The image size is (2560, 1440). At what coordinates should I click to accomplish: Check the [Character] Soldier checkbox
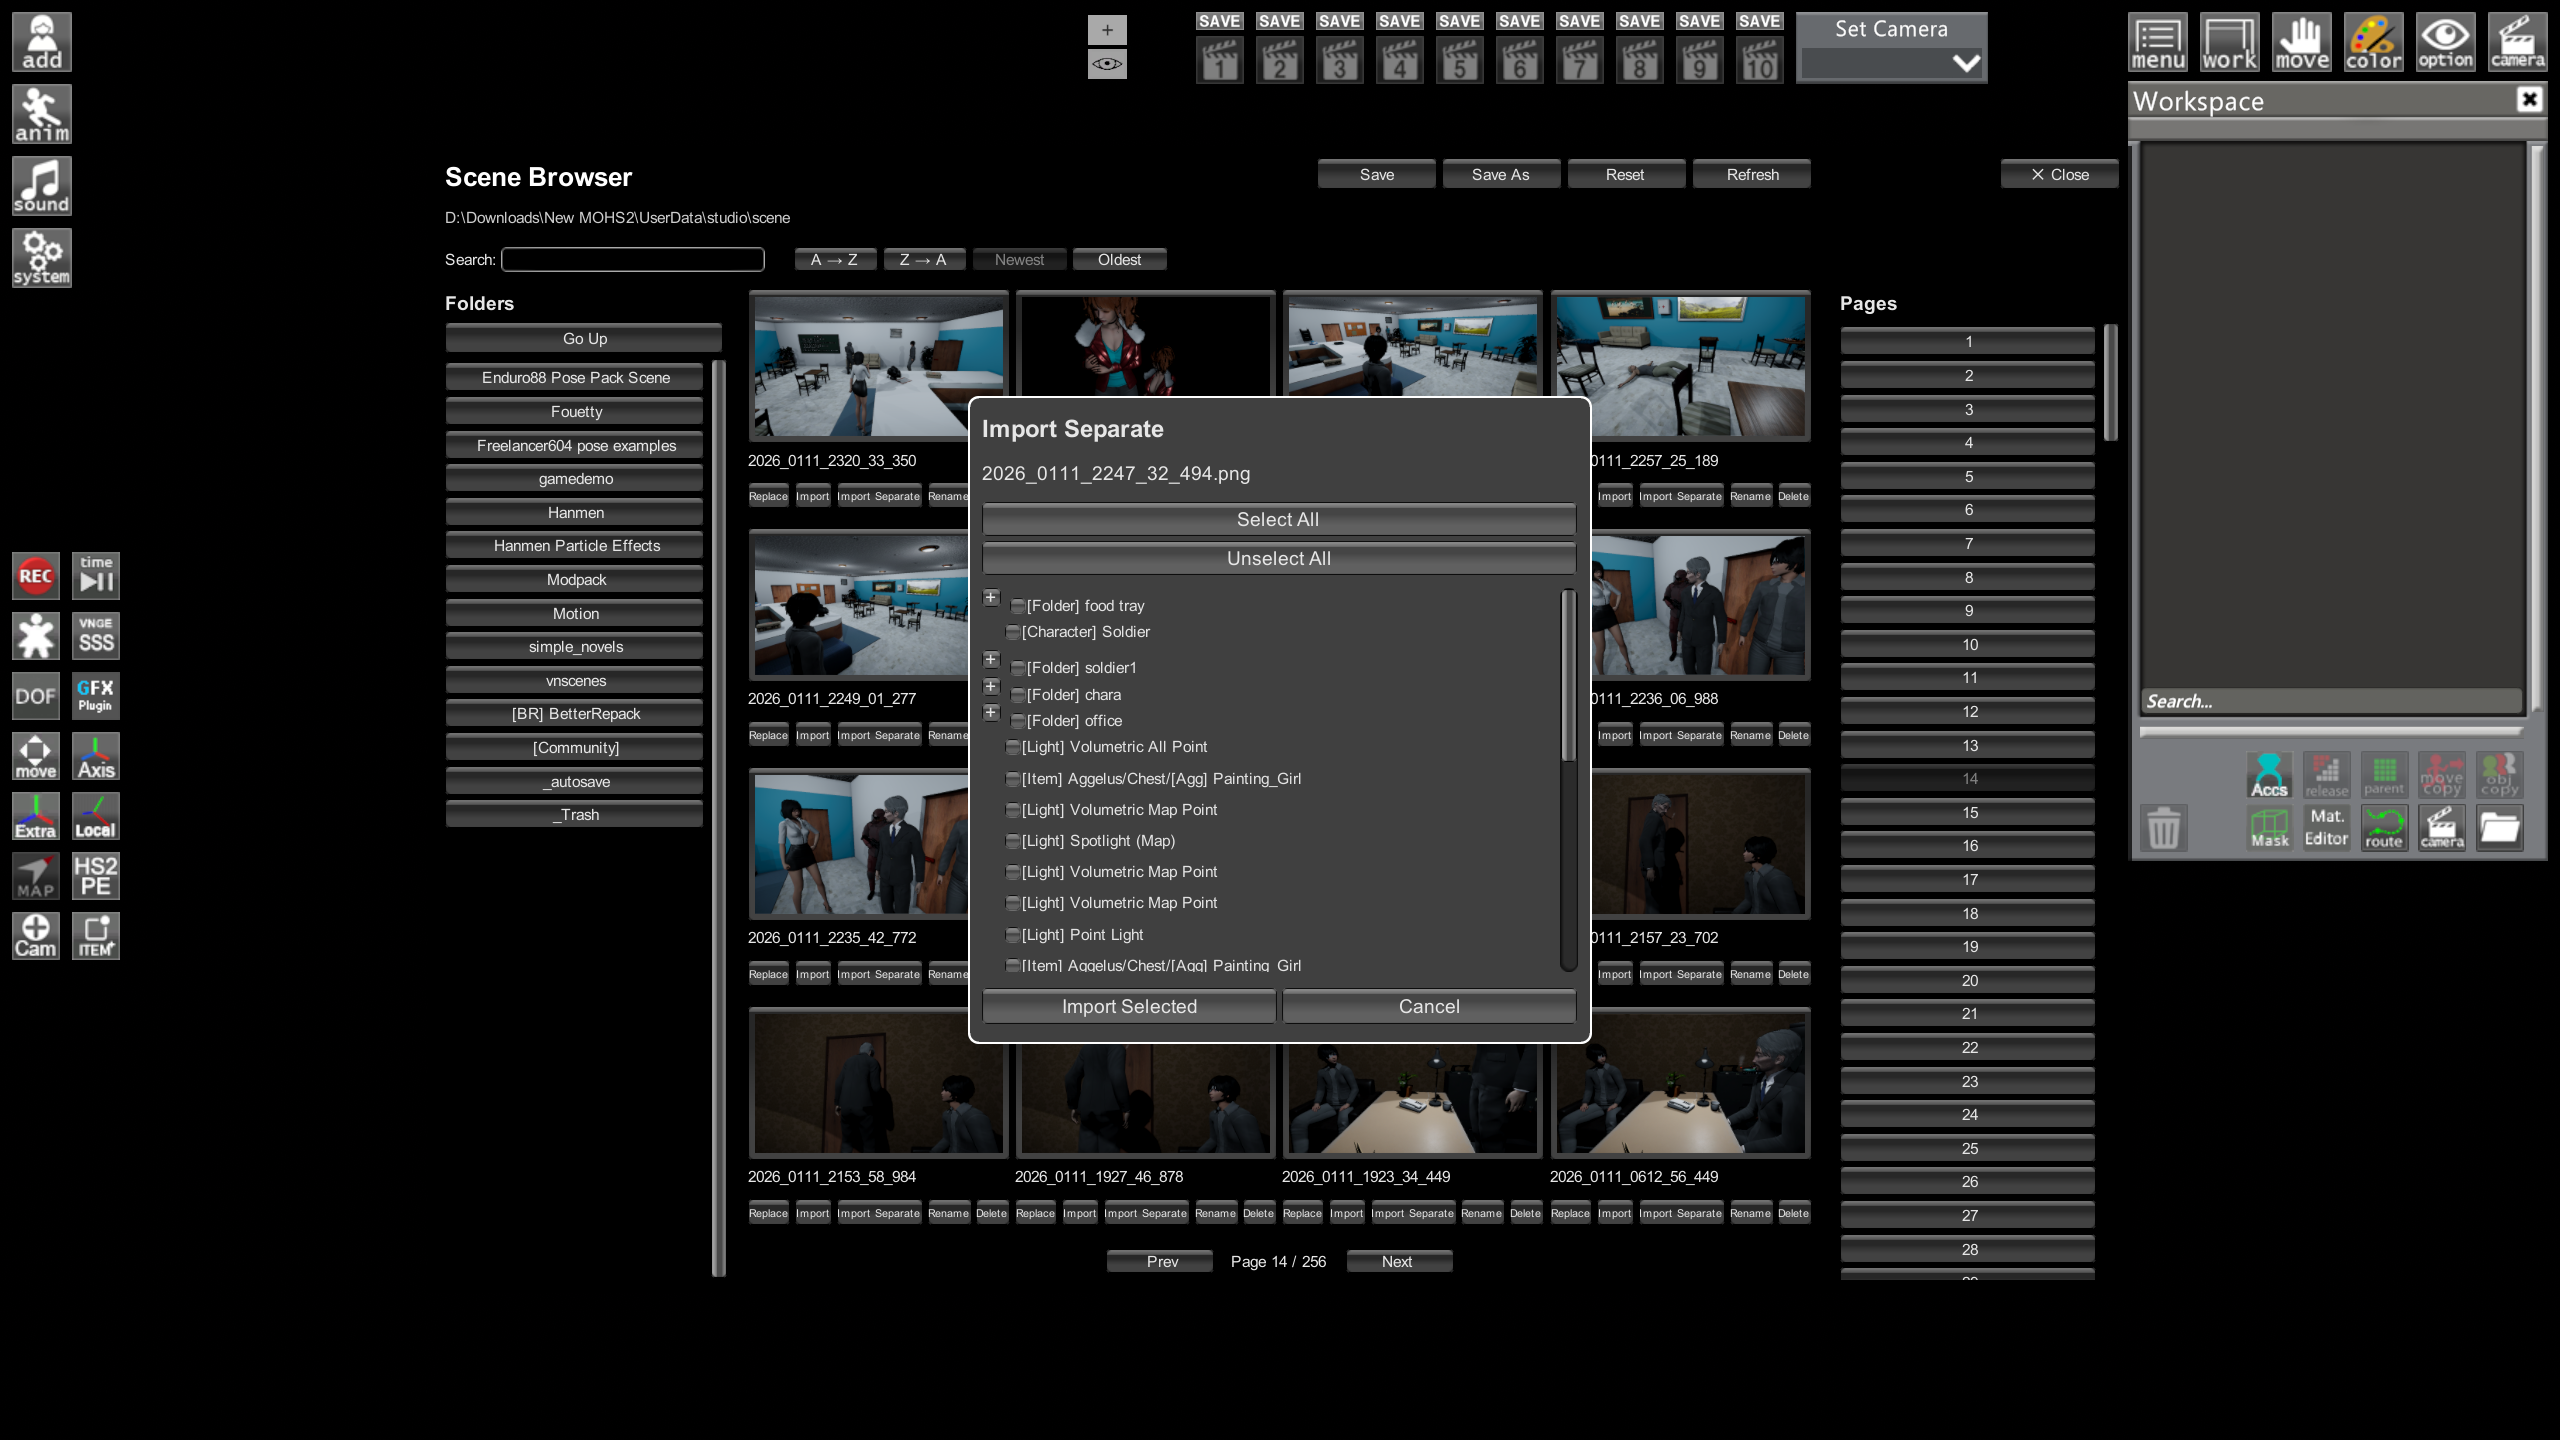(x=1013, y=633)
